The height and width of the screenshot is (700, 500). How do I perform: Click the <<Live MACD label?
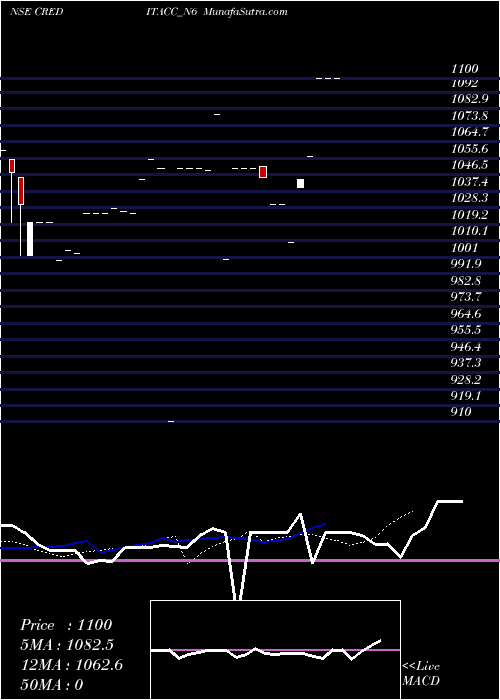pyautogui.click(x=421, y=673)
